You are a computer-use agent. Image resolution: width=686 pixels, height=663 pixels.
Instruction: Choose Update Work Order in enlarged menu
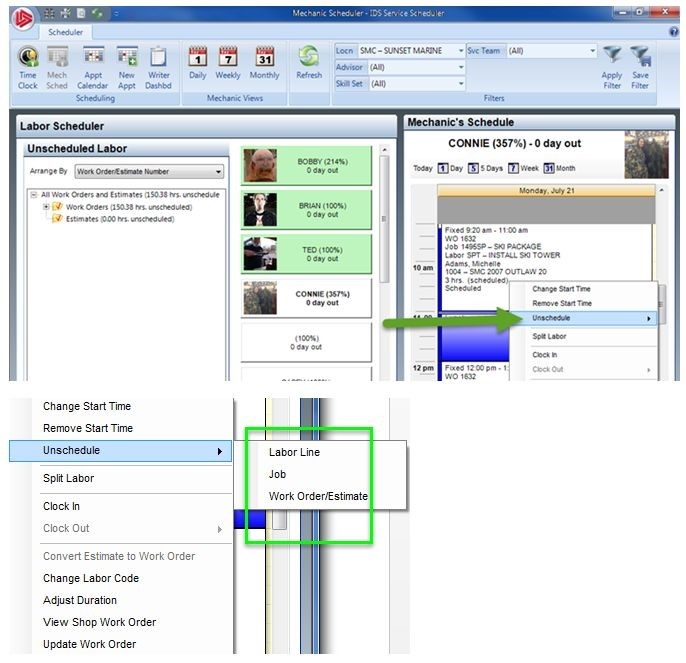tap(90, 644)
